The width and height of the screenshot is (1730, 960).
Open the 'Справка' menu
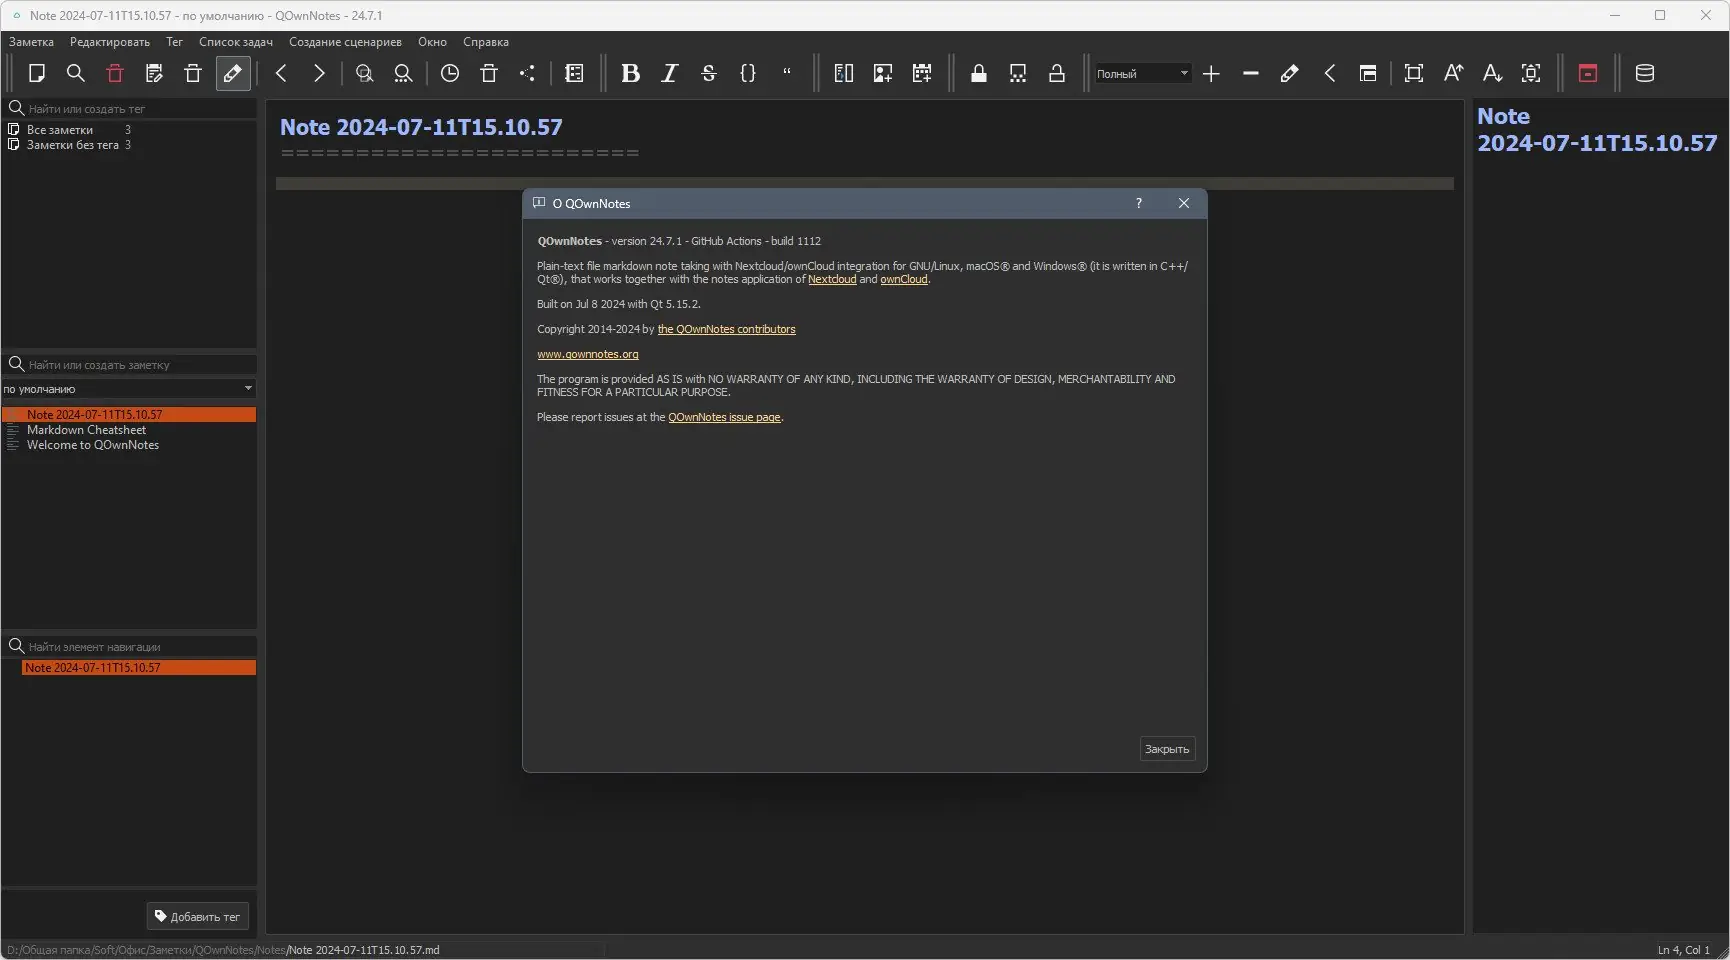(485, 42)
